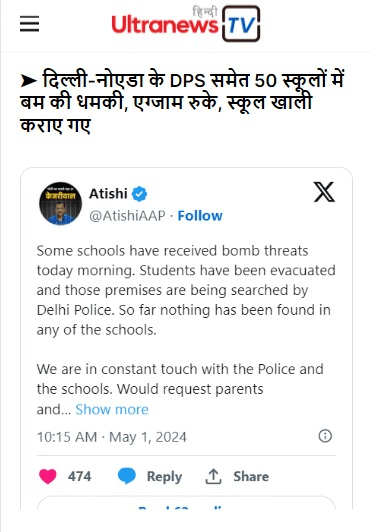Viewport: 370px width, 532px height.
Task: Click the blue reply bubble icon
Action: (x=126, y=476)
